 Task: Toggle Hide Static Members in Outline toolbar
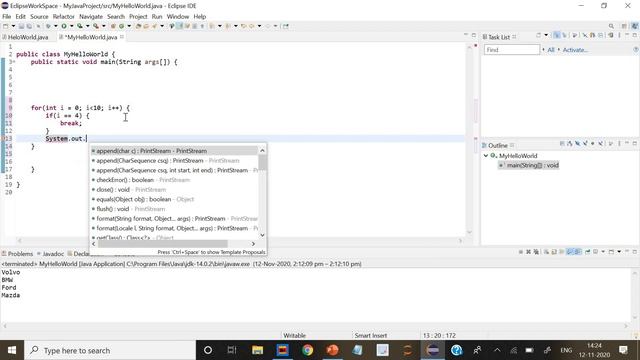point(585,144)
